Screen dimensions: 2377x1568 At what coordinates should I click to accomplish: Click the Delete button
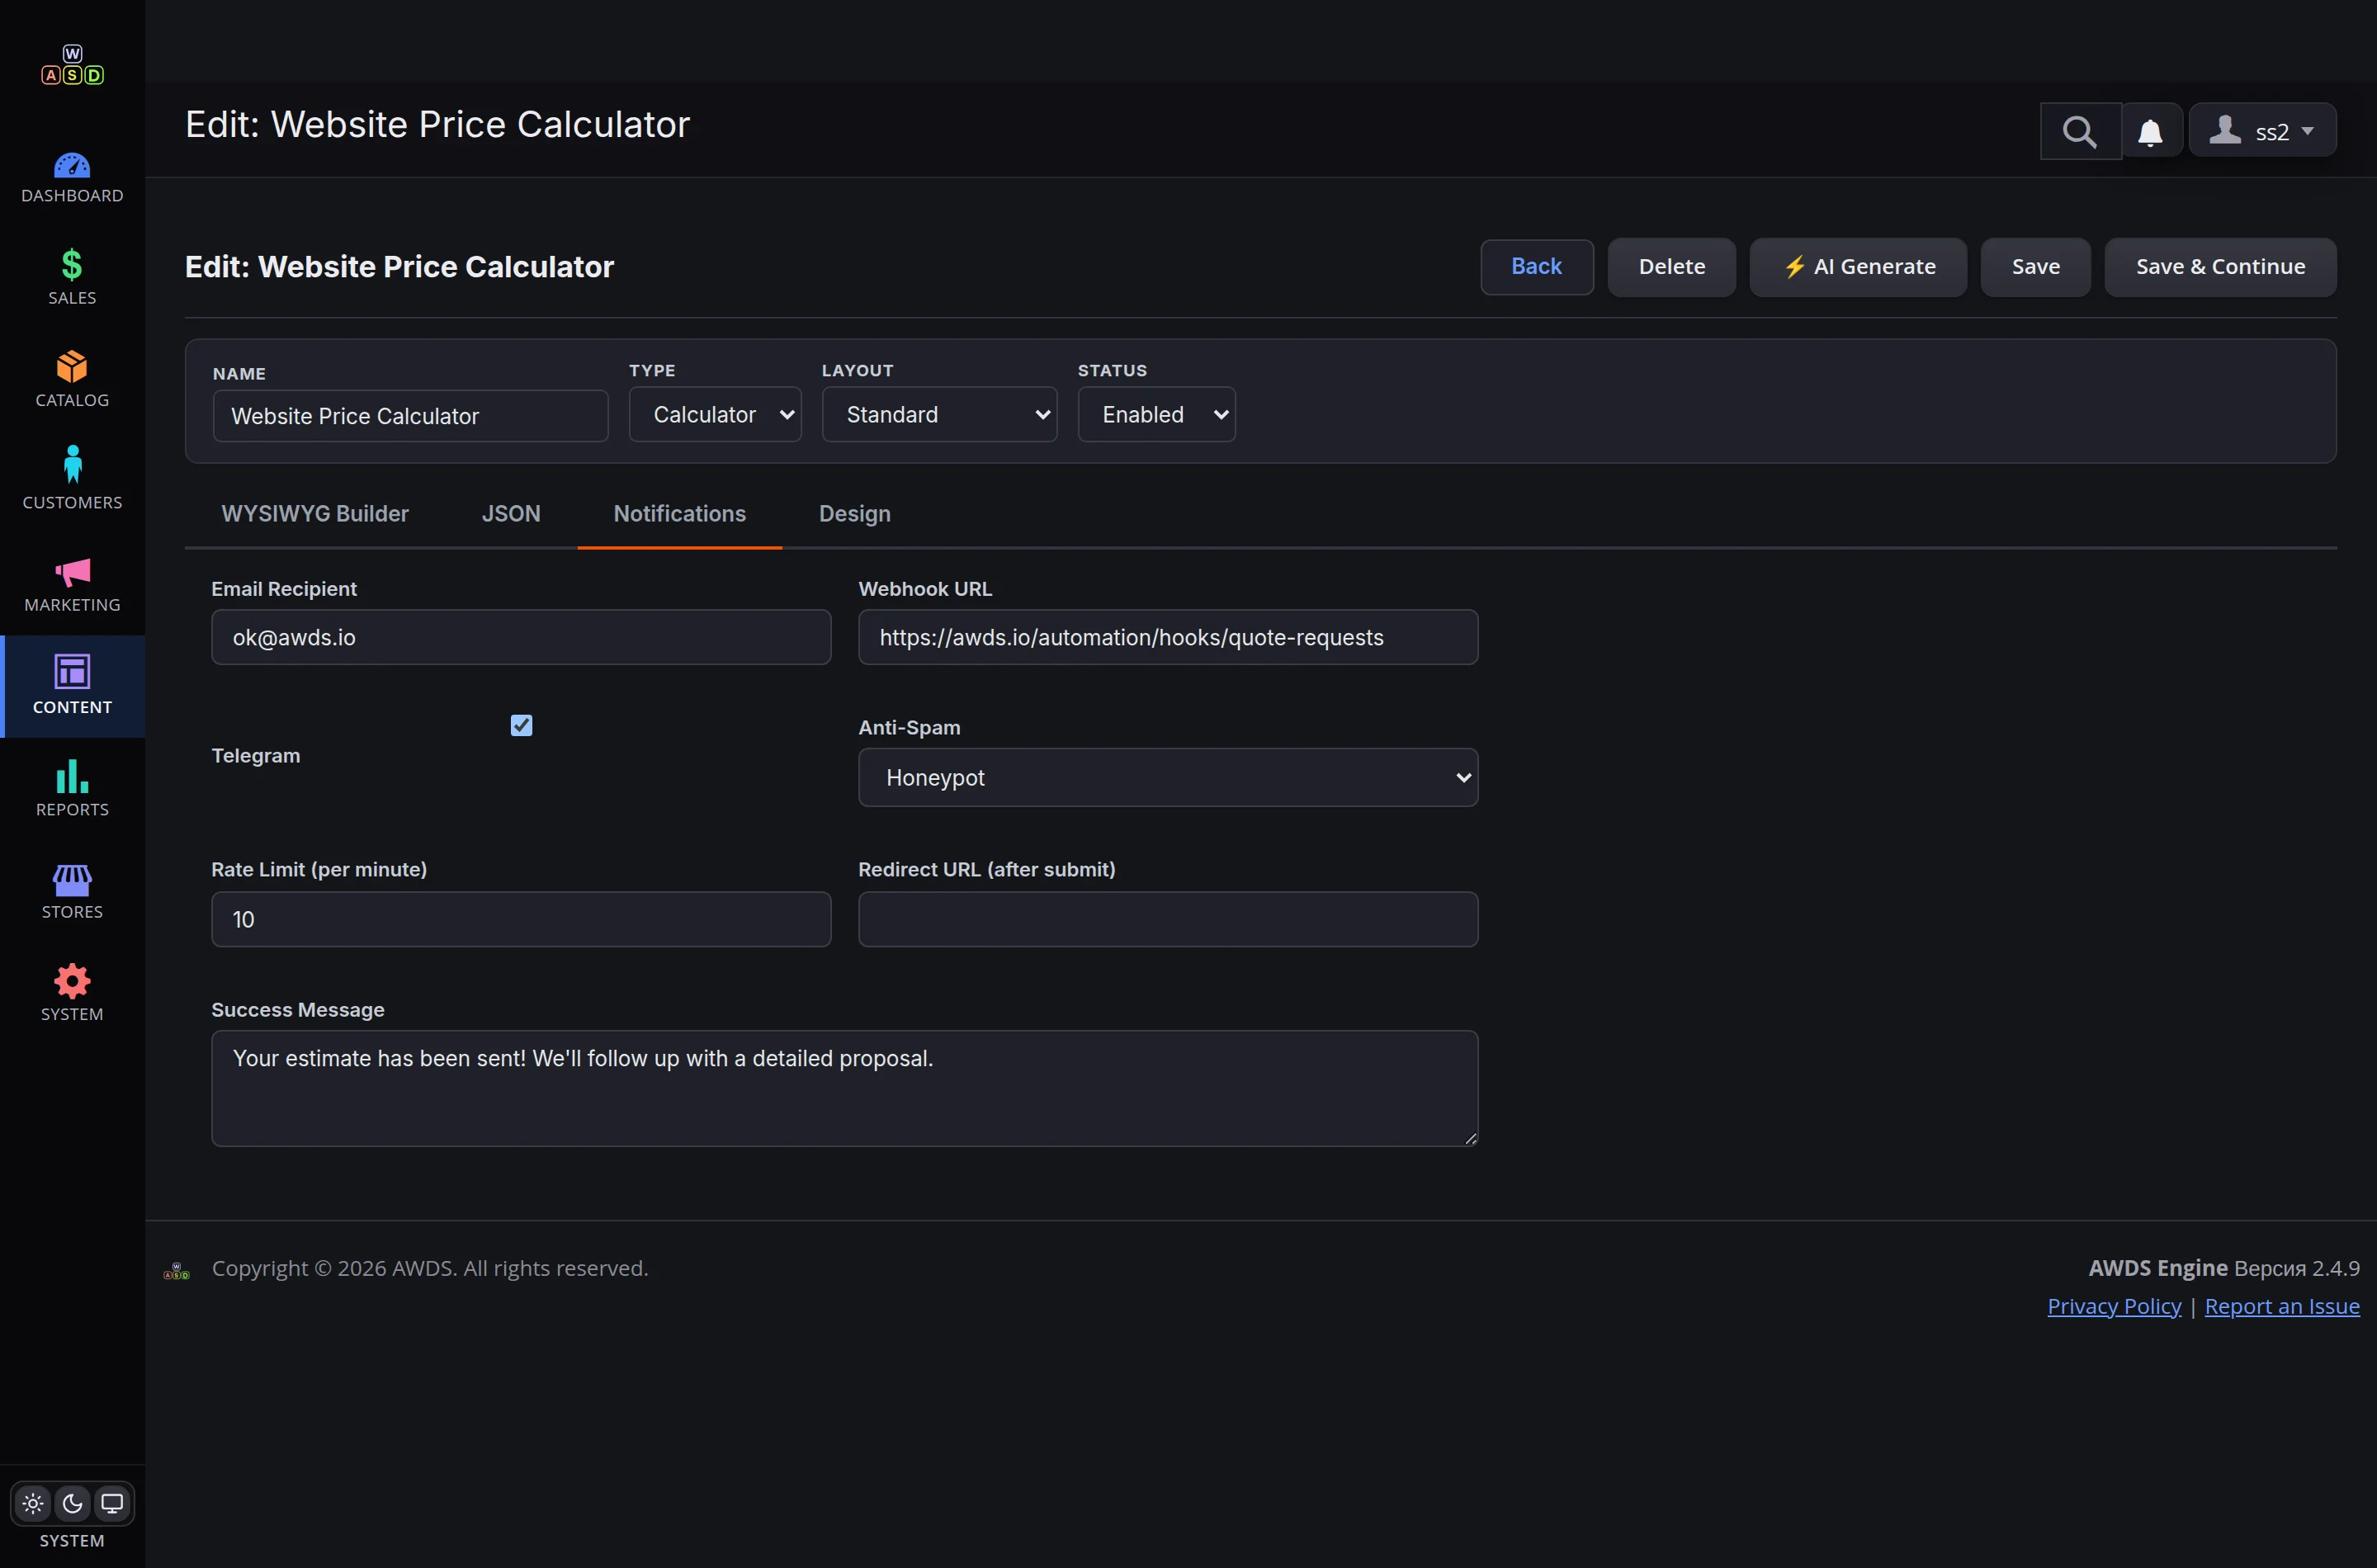[x=1672, y=266]
